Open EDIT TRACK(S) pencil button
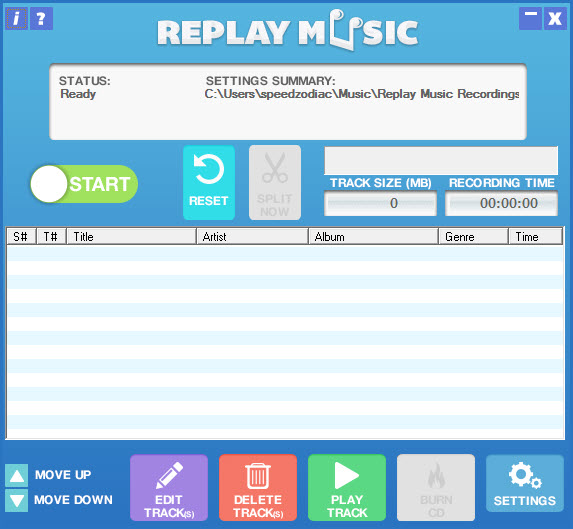The image size is (573, 529). pyautogui.click(x=169, y=488)
